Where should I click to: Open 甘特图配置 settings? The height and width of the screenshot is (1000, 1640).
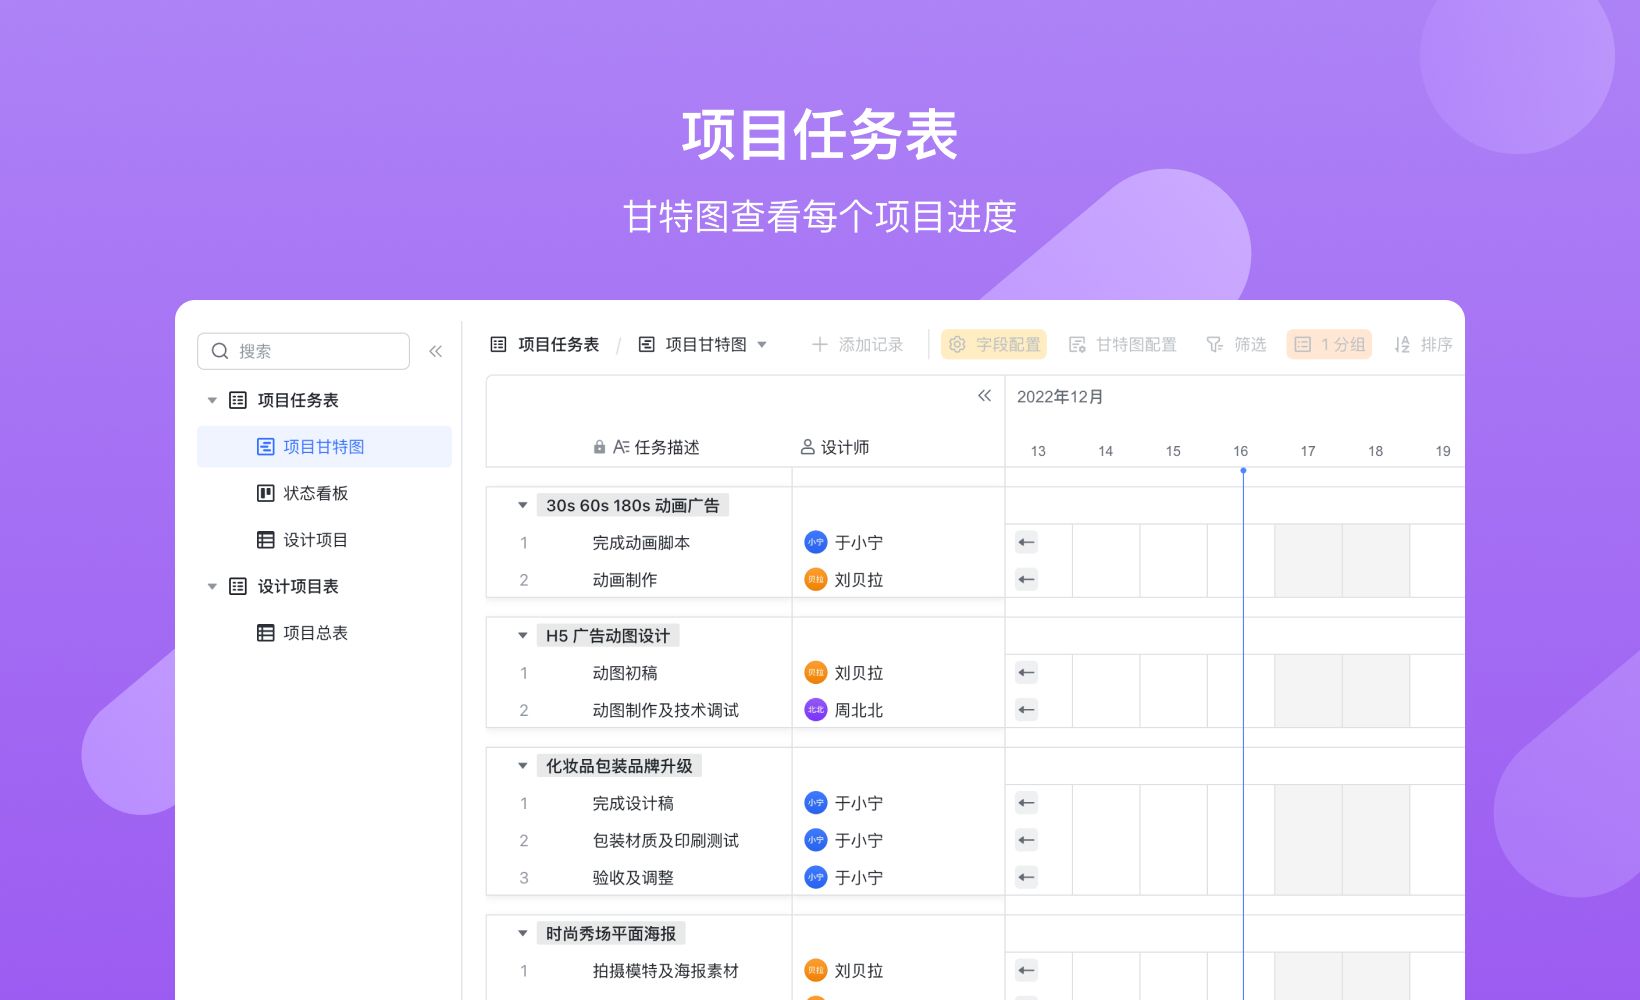(x=1122, y=344)
